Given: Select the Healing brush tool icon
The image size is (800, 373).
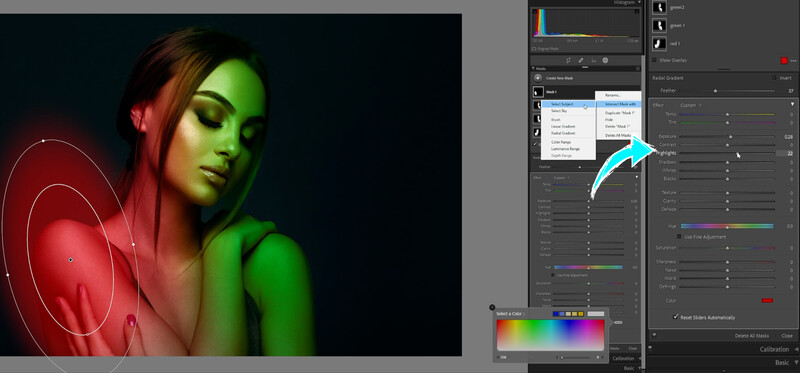Looking at the screenshot, I should [581, 60].
